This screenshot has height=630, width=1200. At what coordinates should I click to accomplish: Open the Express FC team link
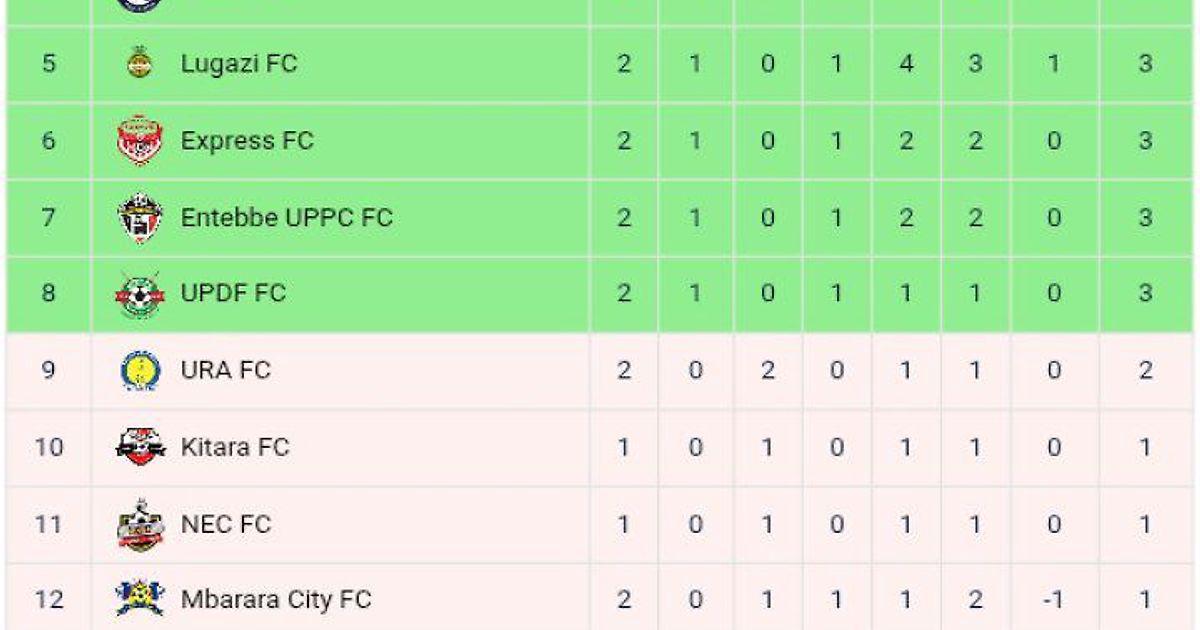coord(247,140)
